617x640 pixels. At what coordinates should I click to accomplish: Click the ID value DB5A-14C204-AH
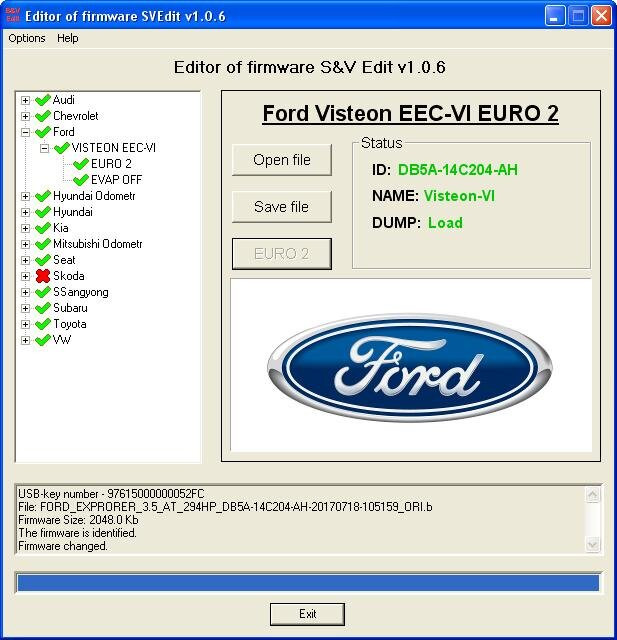[x=457, y=170]
